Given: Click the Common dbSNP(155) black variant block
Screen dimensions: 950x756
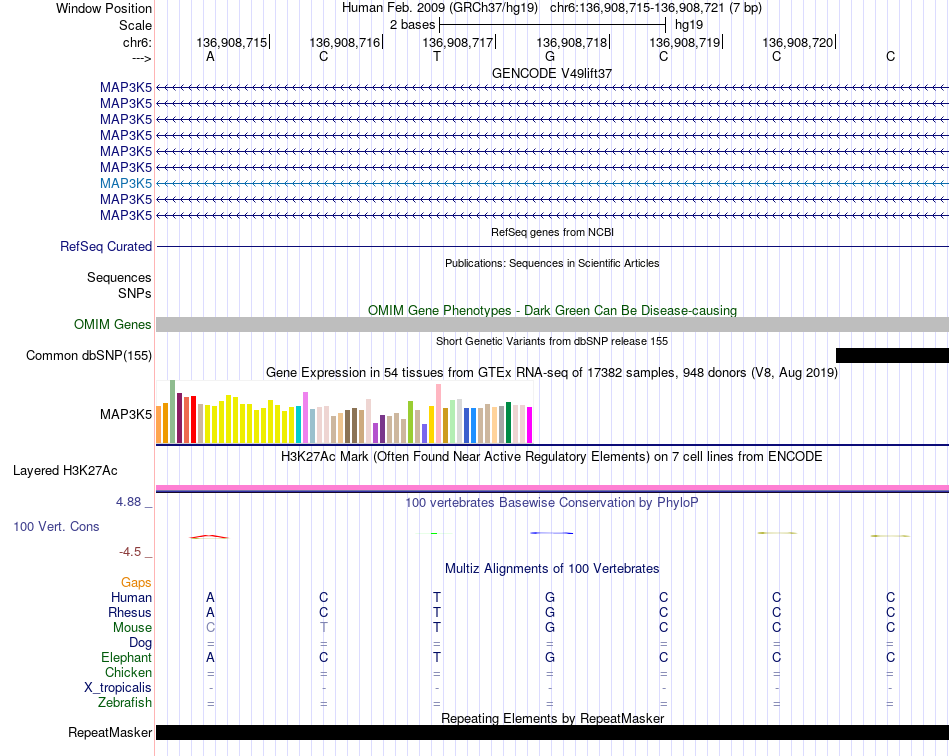Looking at the screenshot, I should [x=892, y=356].
